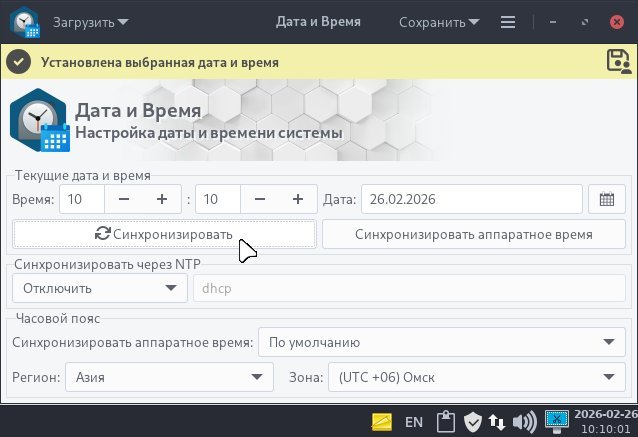Click the Date and Time app icon in title bar
Image resolution: width=638 pixels, height=437 pixels.
tap(25, 22)
